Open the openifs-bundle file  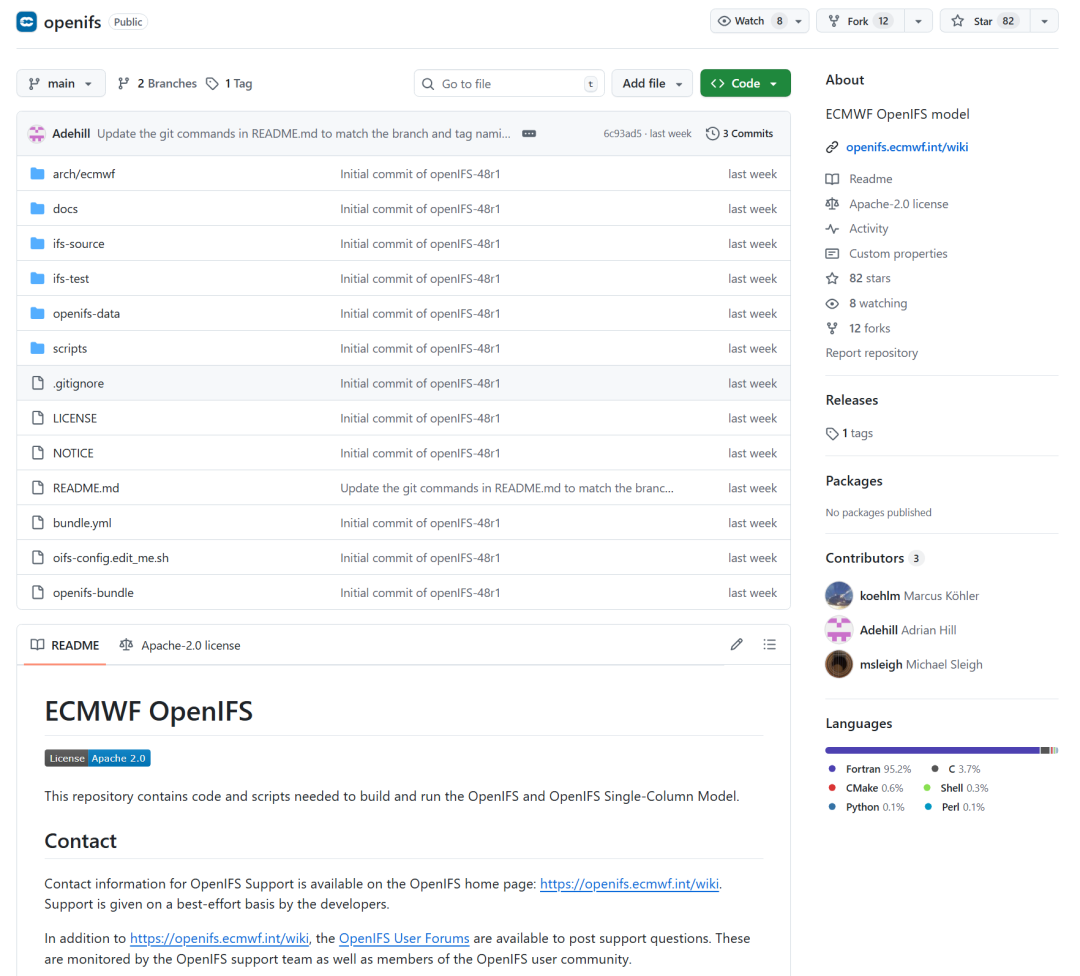pyautogui.click(x=94, y=592)
